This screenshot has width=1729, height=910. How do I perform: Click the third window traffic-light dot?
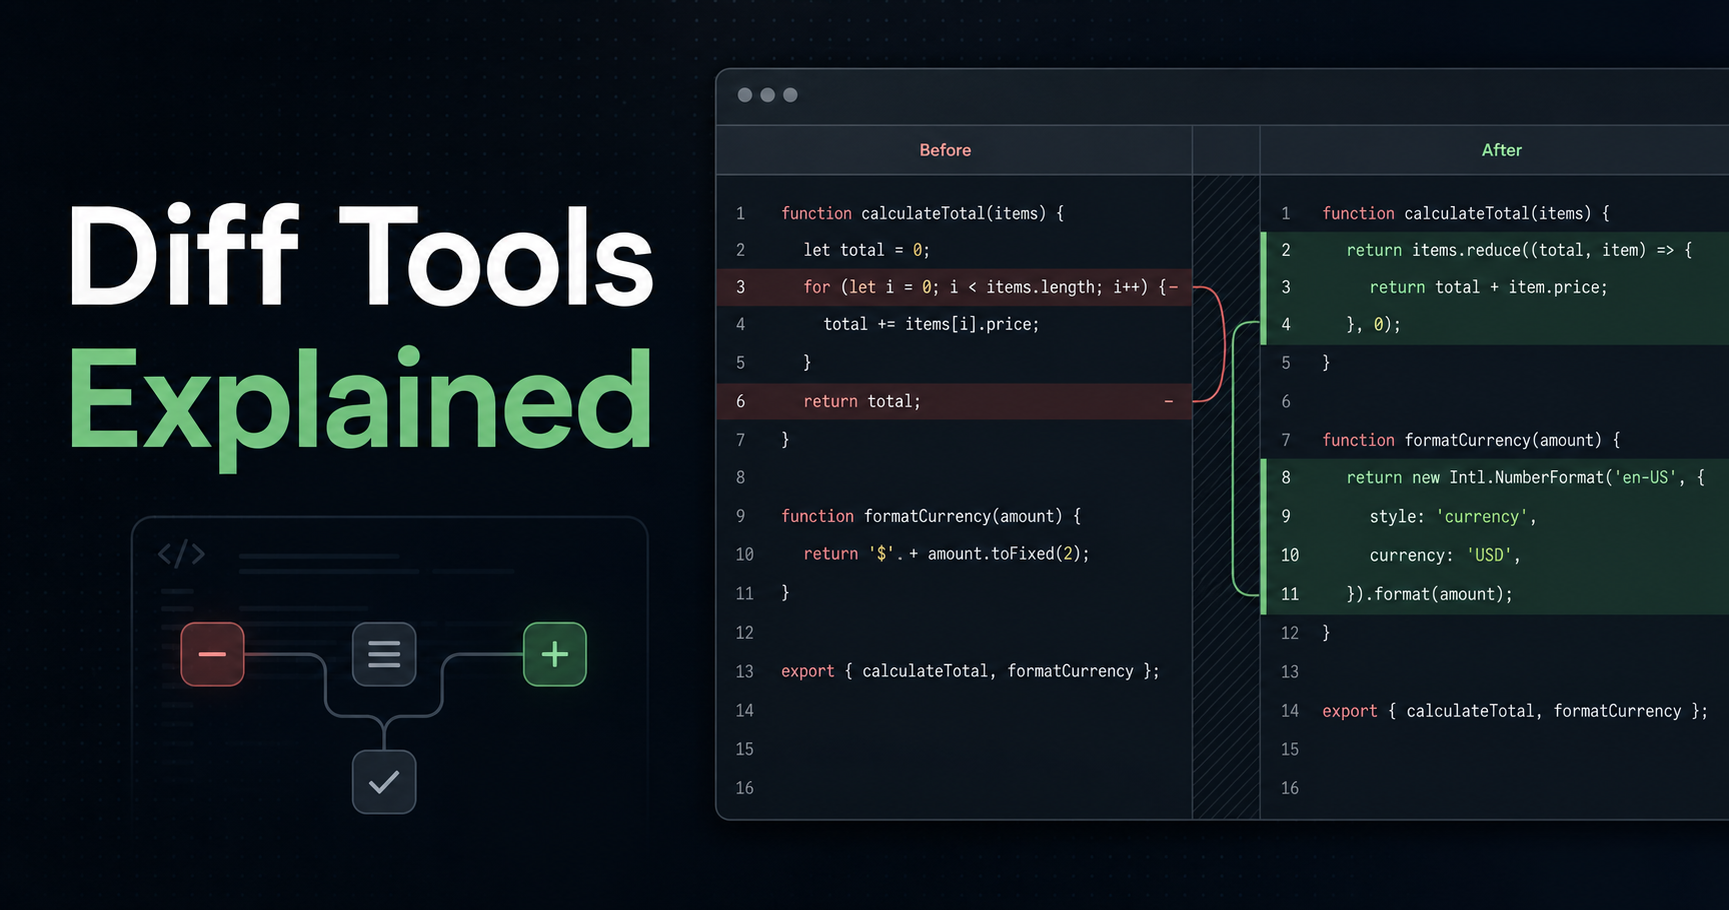point(790,95)
